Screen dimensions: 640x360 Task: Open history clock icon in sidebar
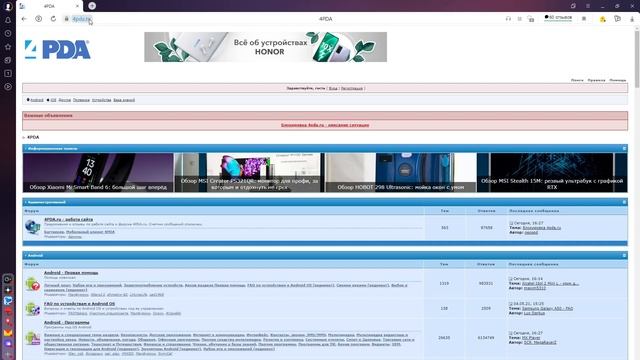pyautogui.click(x=8, y=33)
